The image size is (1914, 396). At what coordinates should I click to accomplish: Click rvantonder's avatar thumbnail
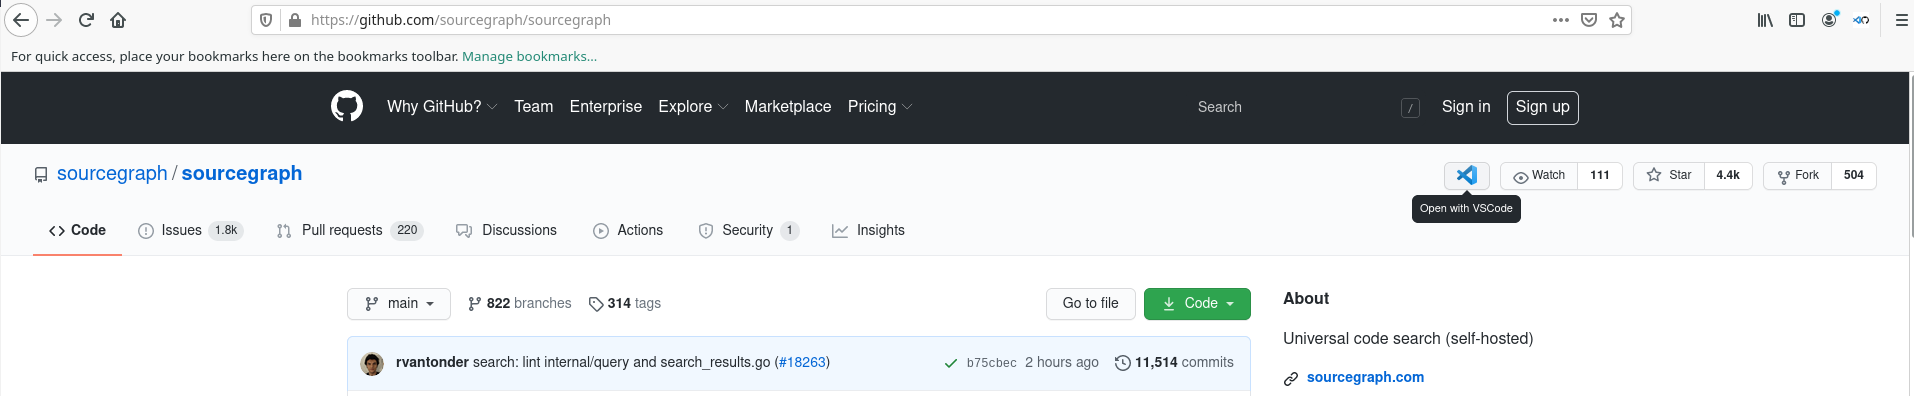pyautogui.click(x=373, y=364)
